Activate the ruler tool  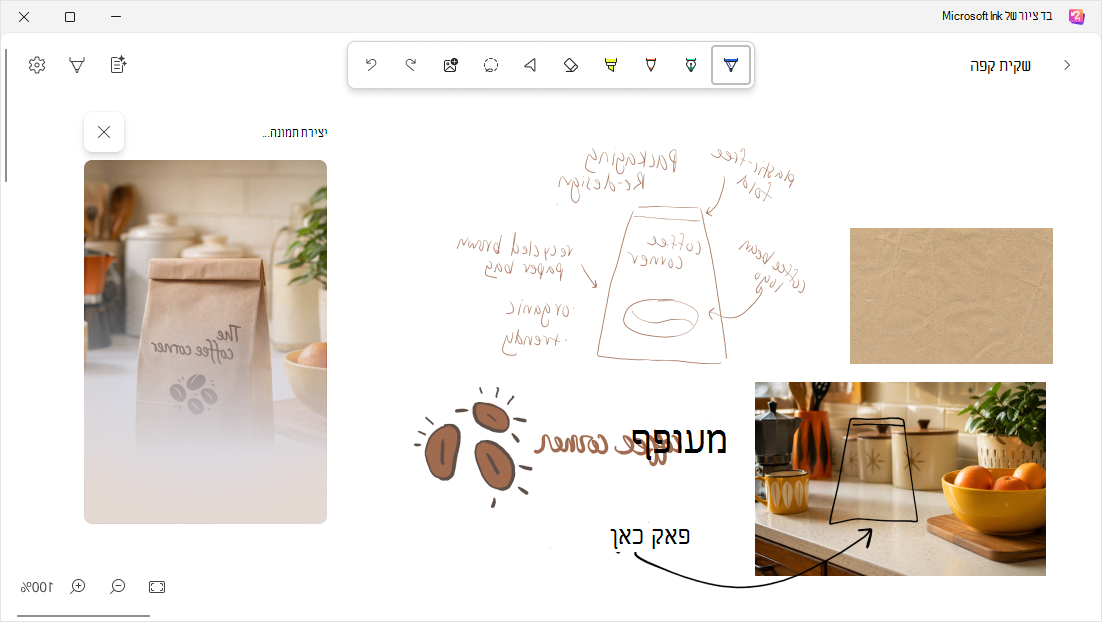click(x=531, y=65)
